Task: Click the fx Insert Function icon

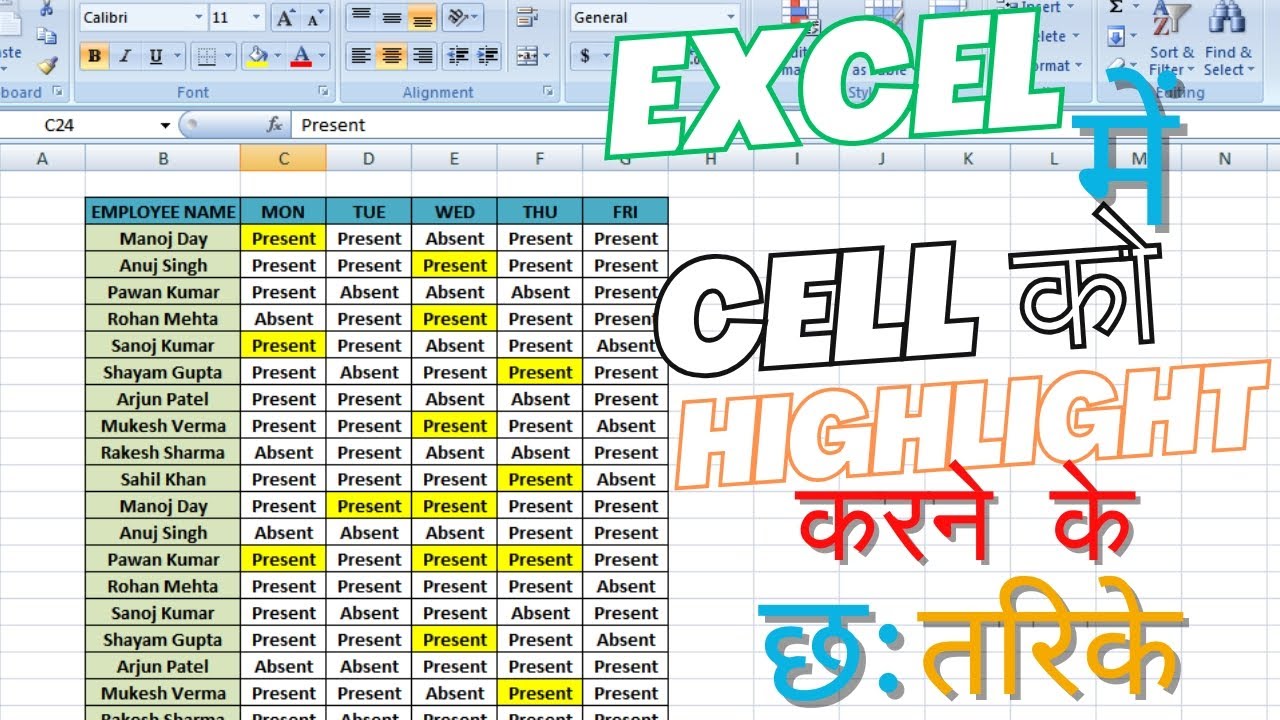Action: tap(274, 125)
